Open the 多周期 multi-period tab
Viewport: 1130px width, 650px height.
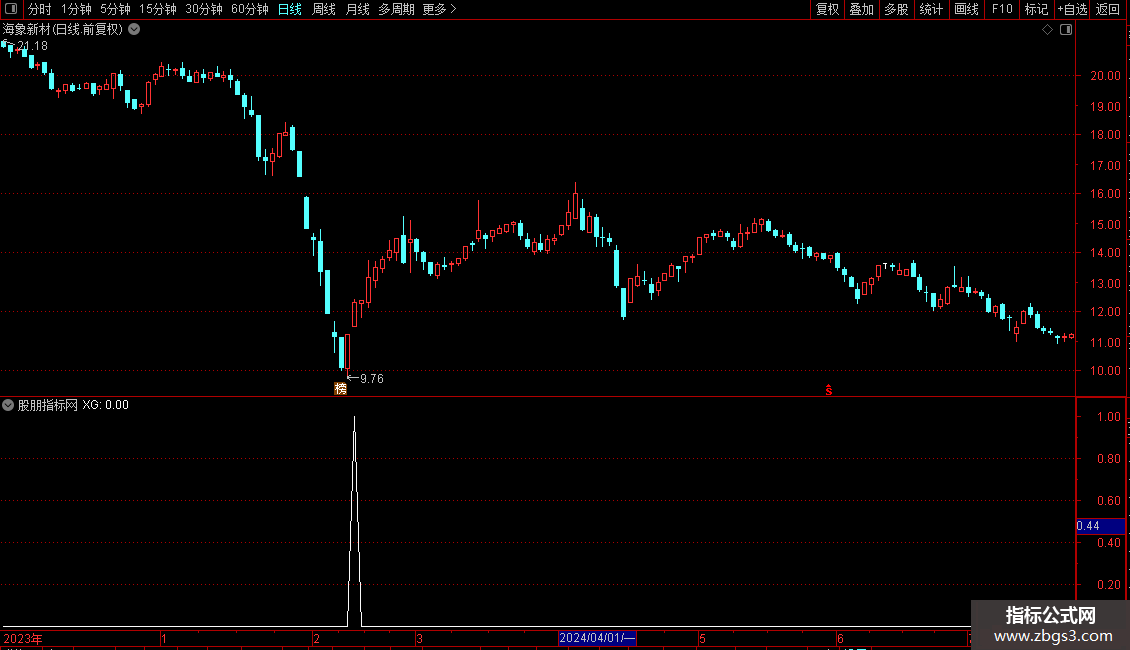(396, 9)
